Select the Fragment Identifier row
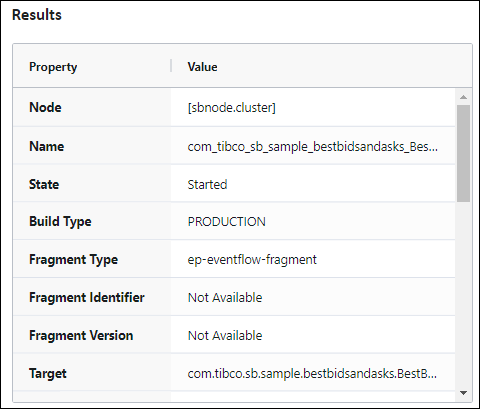 (234, 297)
